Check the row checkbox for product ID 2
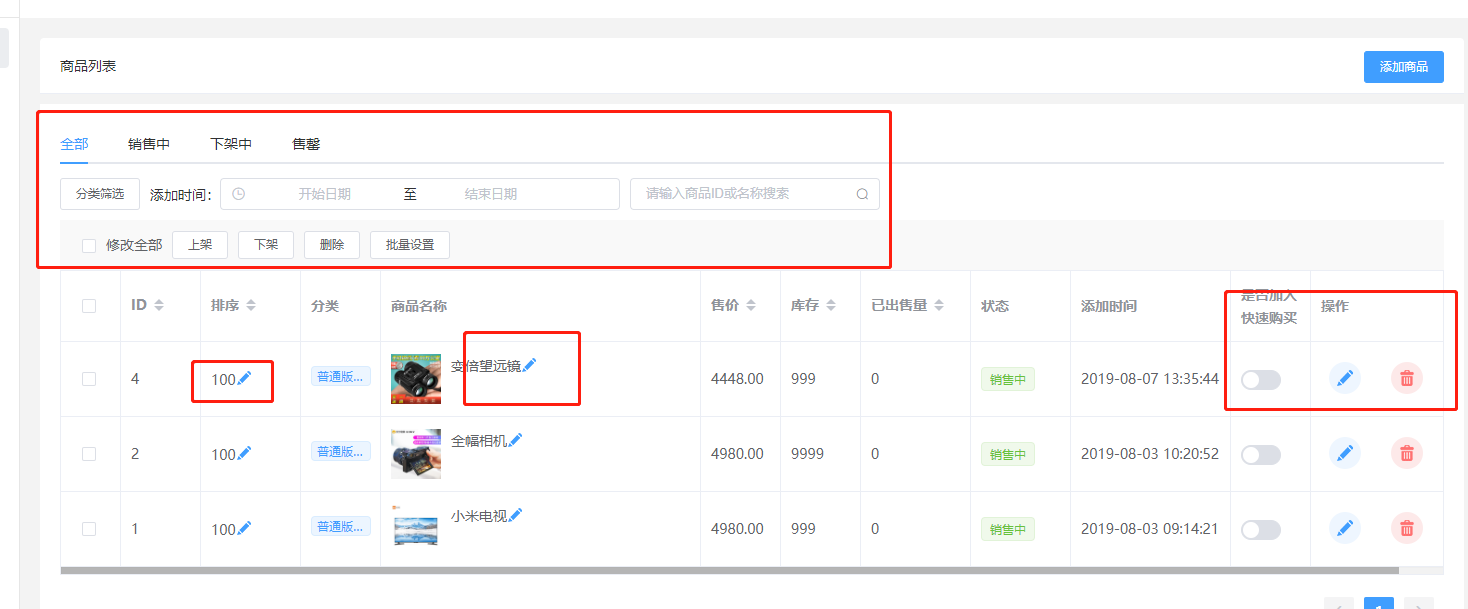This screenshot has width=1468, height=609. [89, 454]
